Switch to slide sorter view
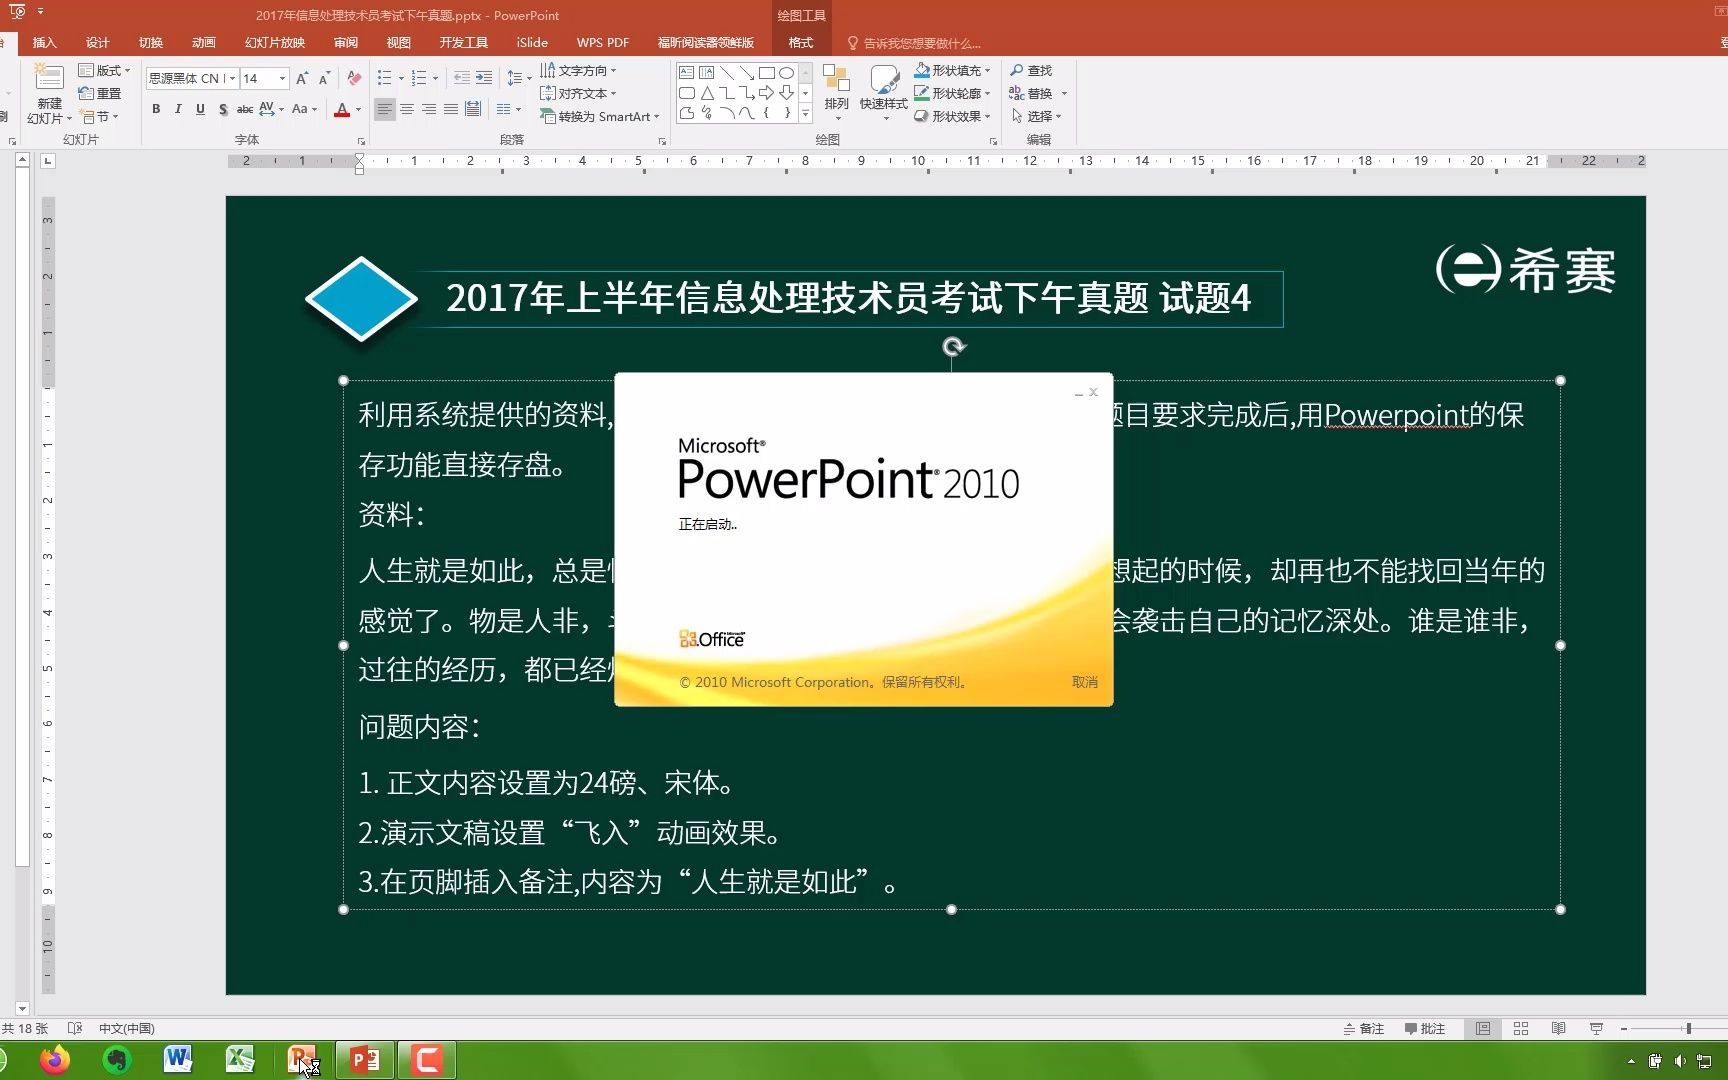The height and width of the screenshot is (1080, 1728). pos(1521,1029)
